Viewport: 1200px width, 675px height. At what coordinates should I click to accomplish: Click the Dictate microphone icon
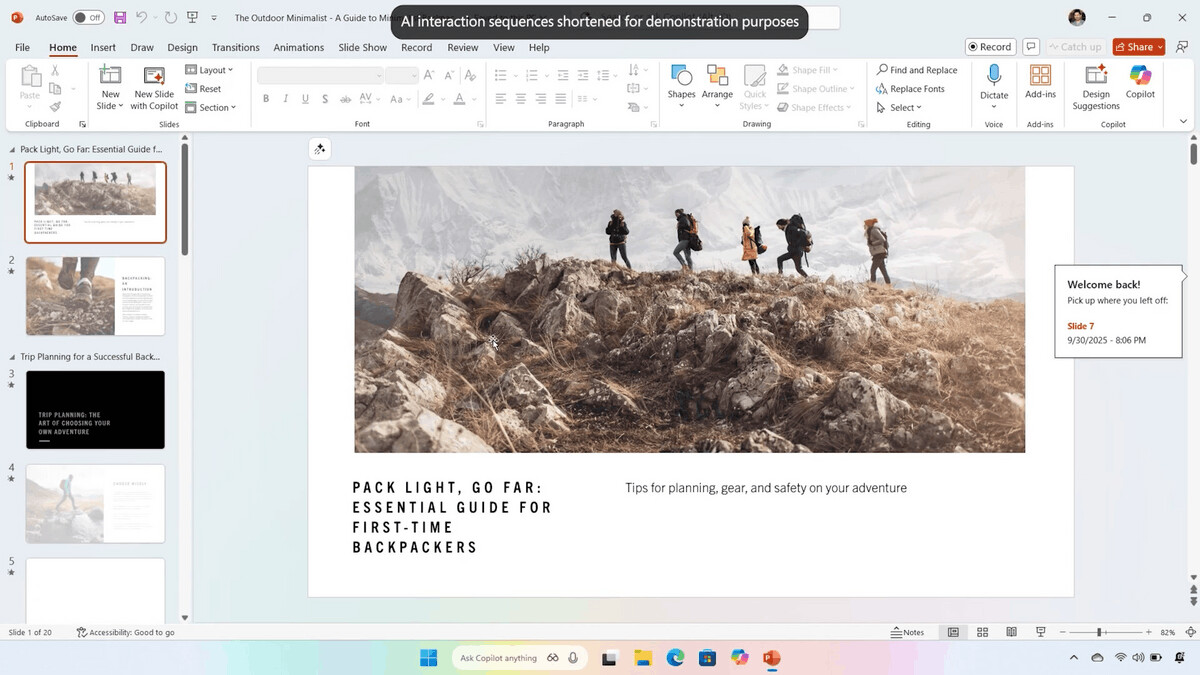click(994, 76)
